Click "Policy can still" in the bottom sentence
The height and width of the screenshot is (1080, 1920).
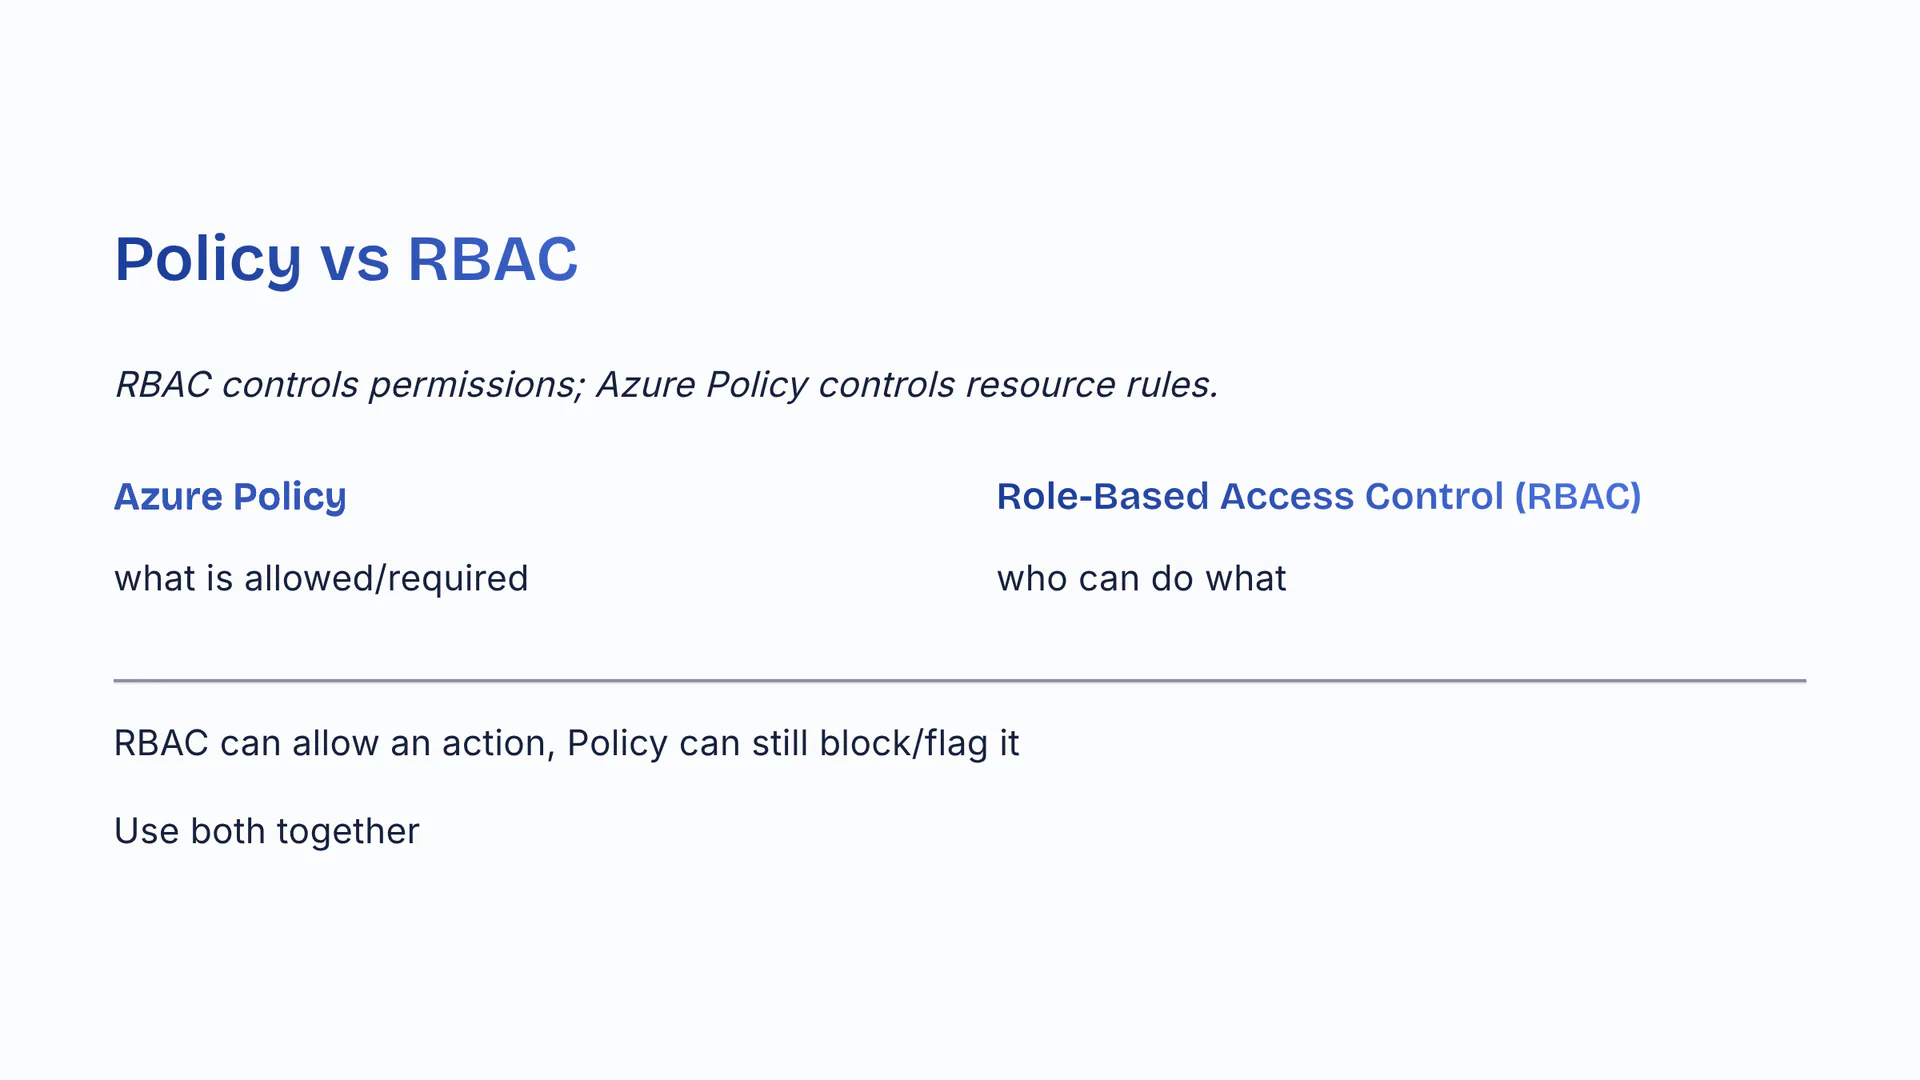pyautogui.click(x=687, y=744)
